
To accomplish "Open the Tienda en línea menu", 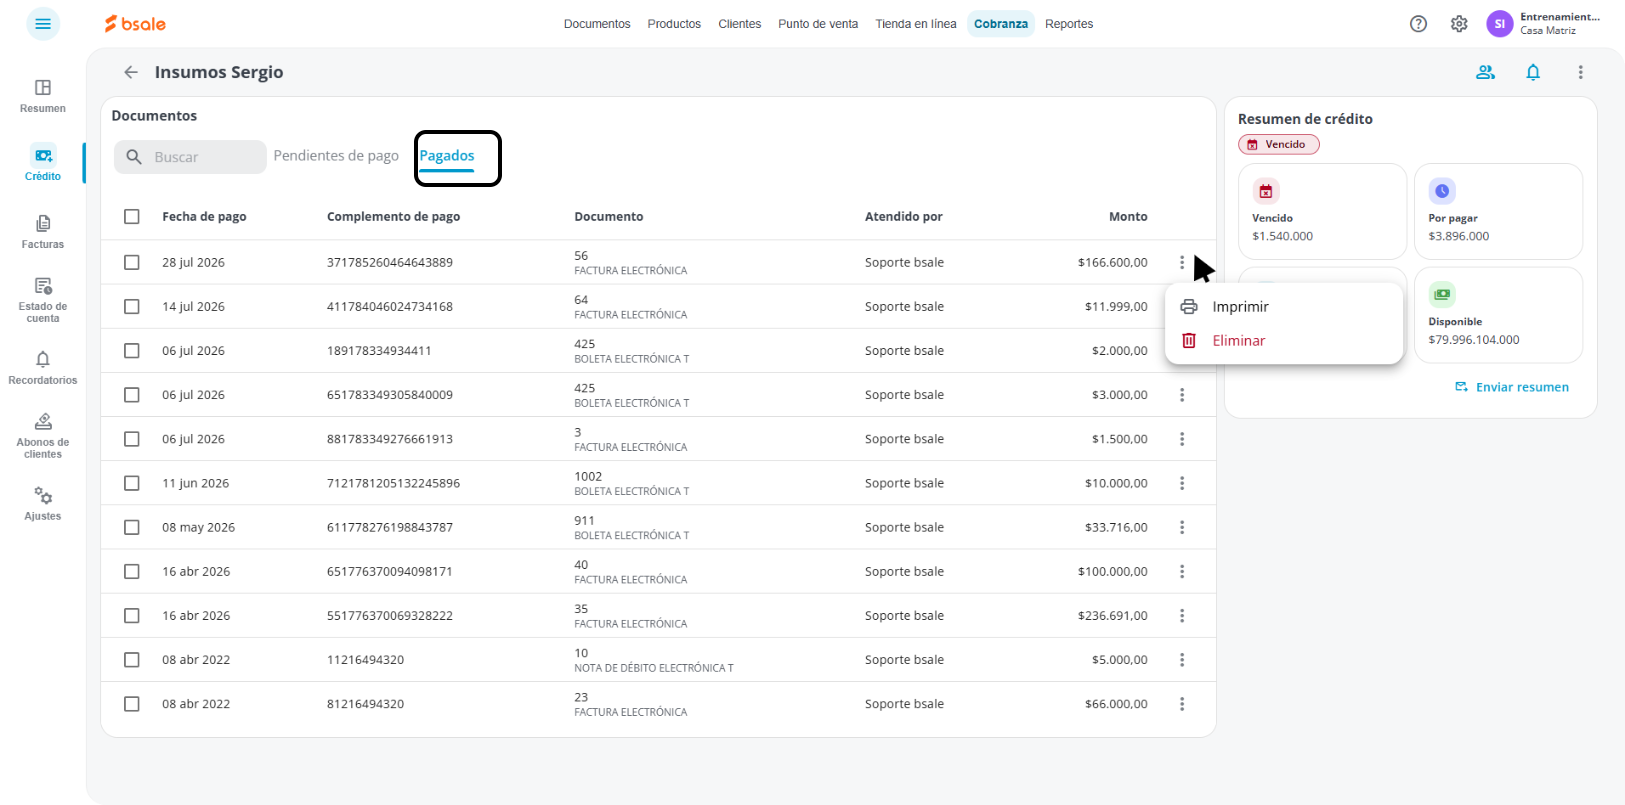I will [x=916, y=24].
